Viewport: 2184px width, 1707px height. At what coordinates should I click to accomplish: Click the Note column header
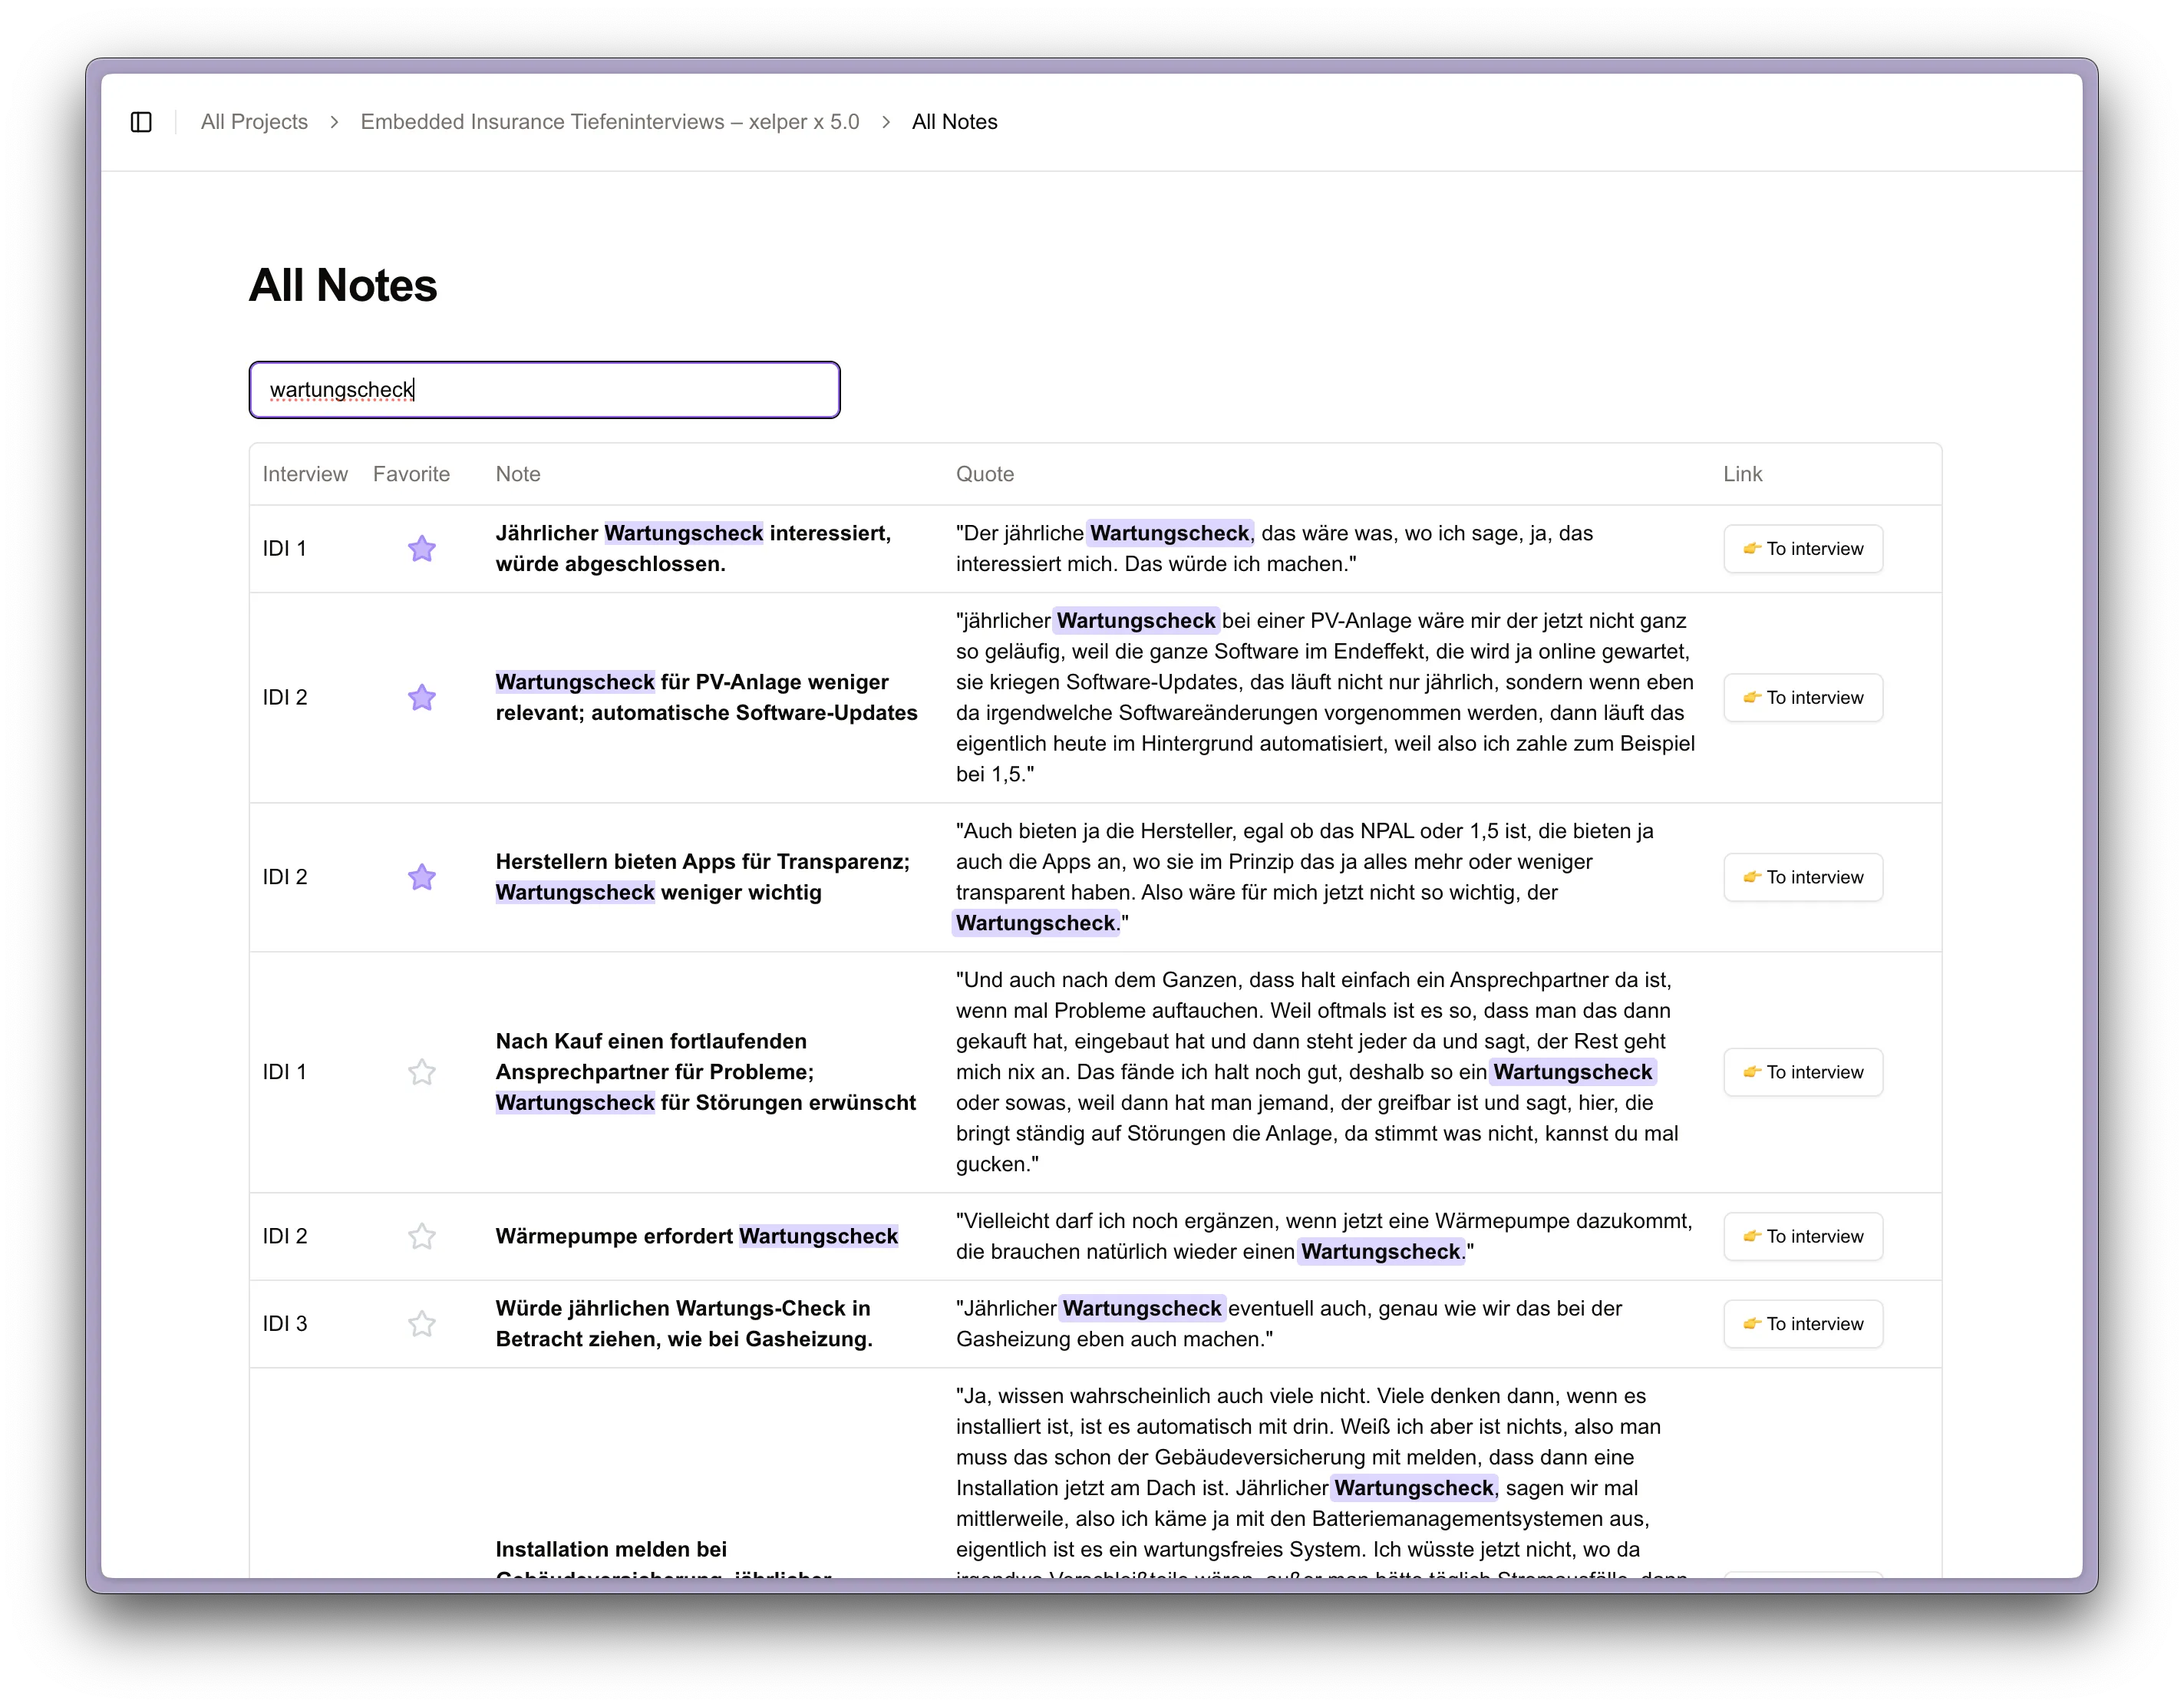(x=517, y=473)
